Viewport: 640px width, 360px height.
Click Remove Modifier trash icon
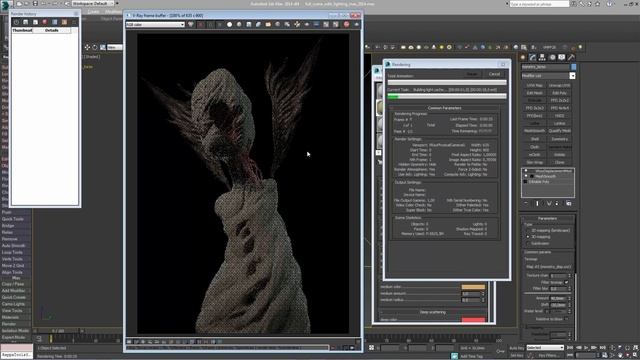tap(557, 203)
